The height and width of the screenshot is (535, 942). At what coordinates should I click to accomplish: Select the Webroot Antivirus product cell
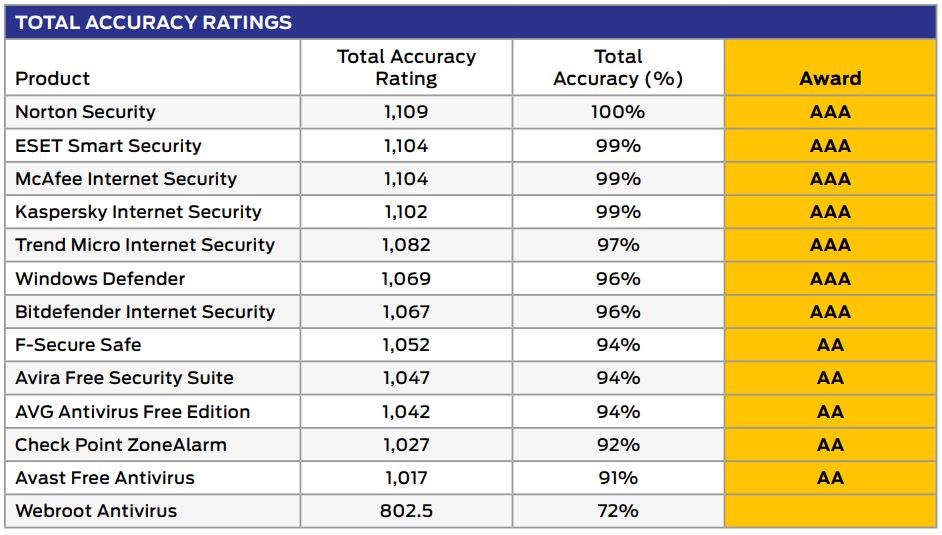pyautogui.click(x=96, y=511)
